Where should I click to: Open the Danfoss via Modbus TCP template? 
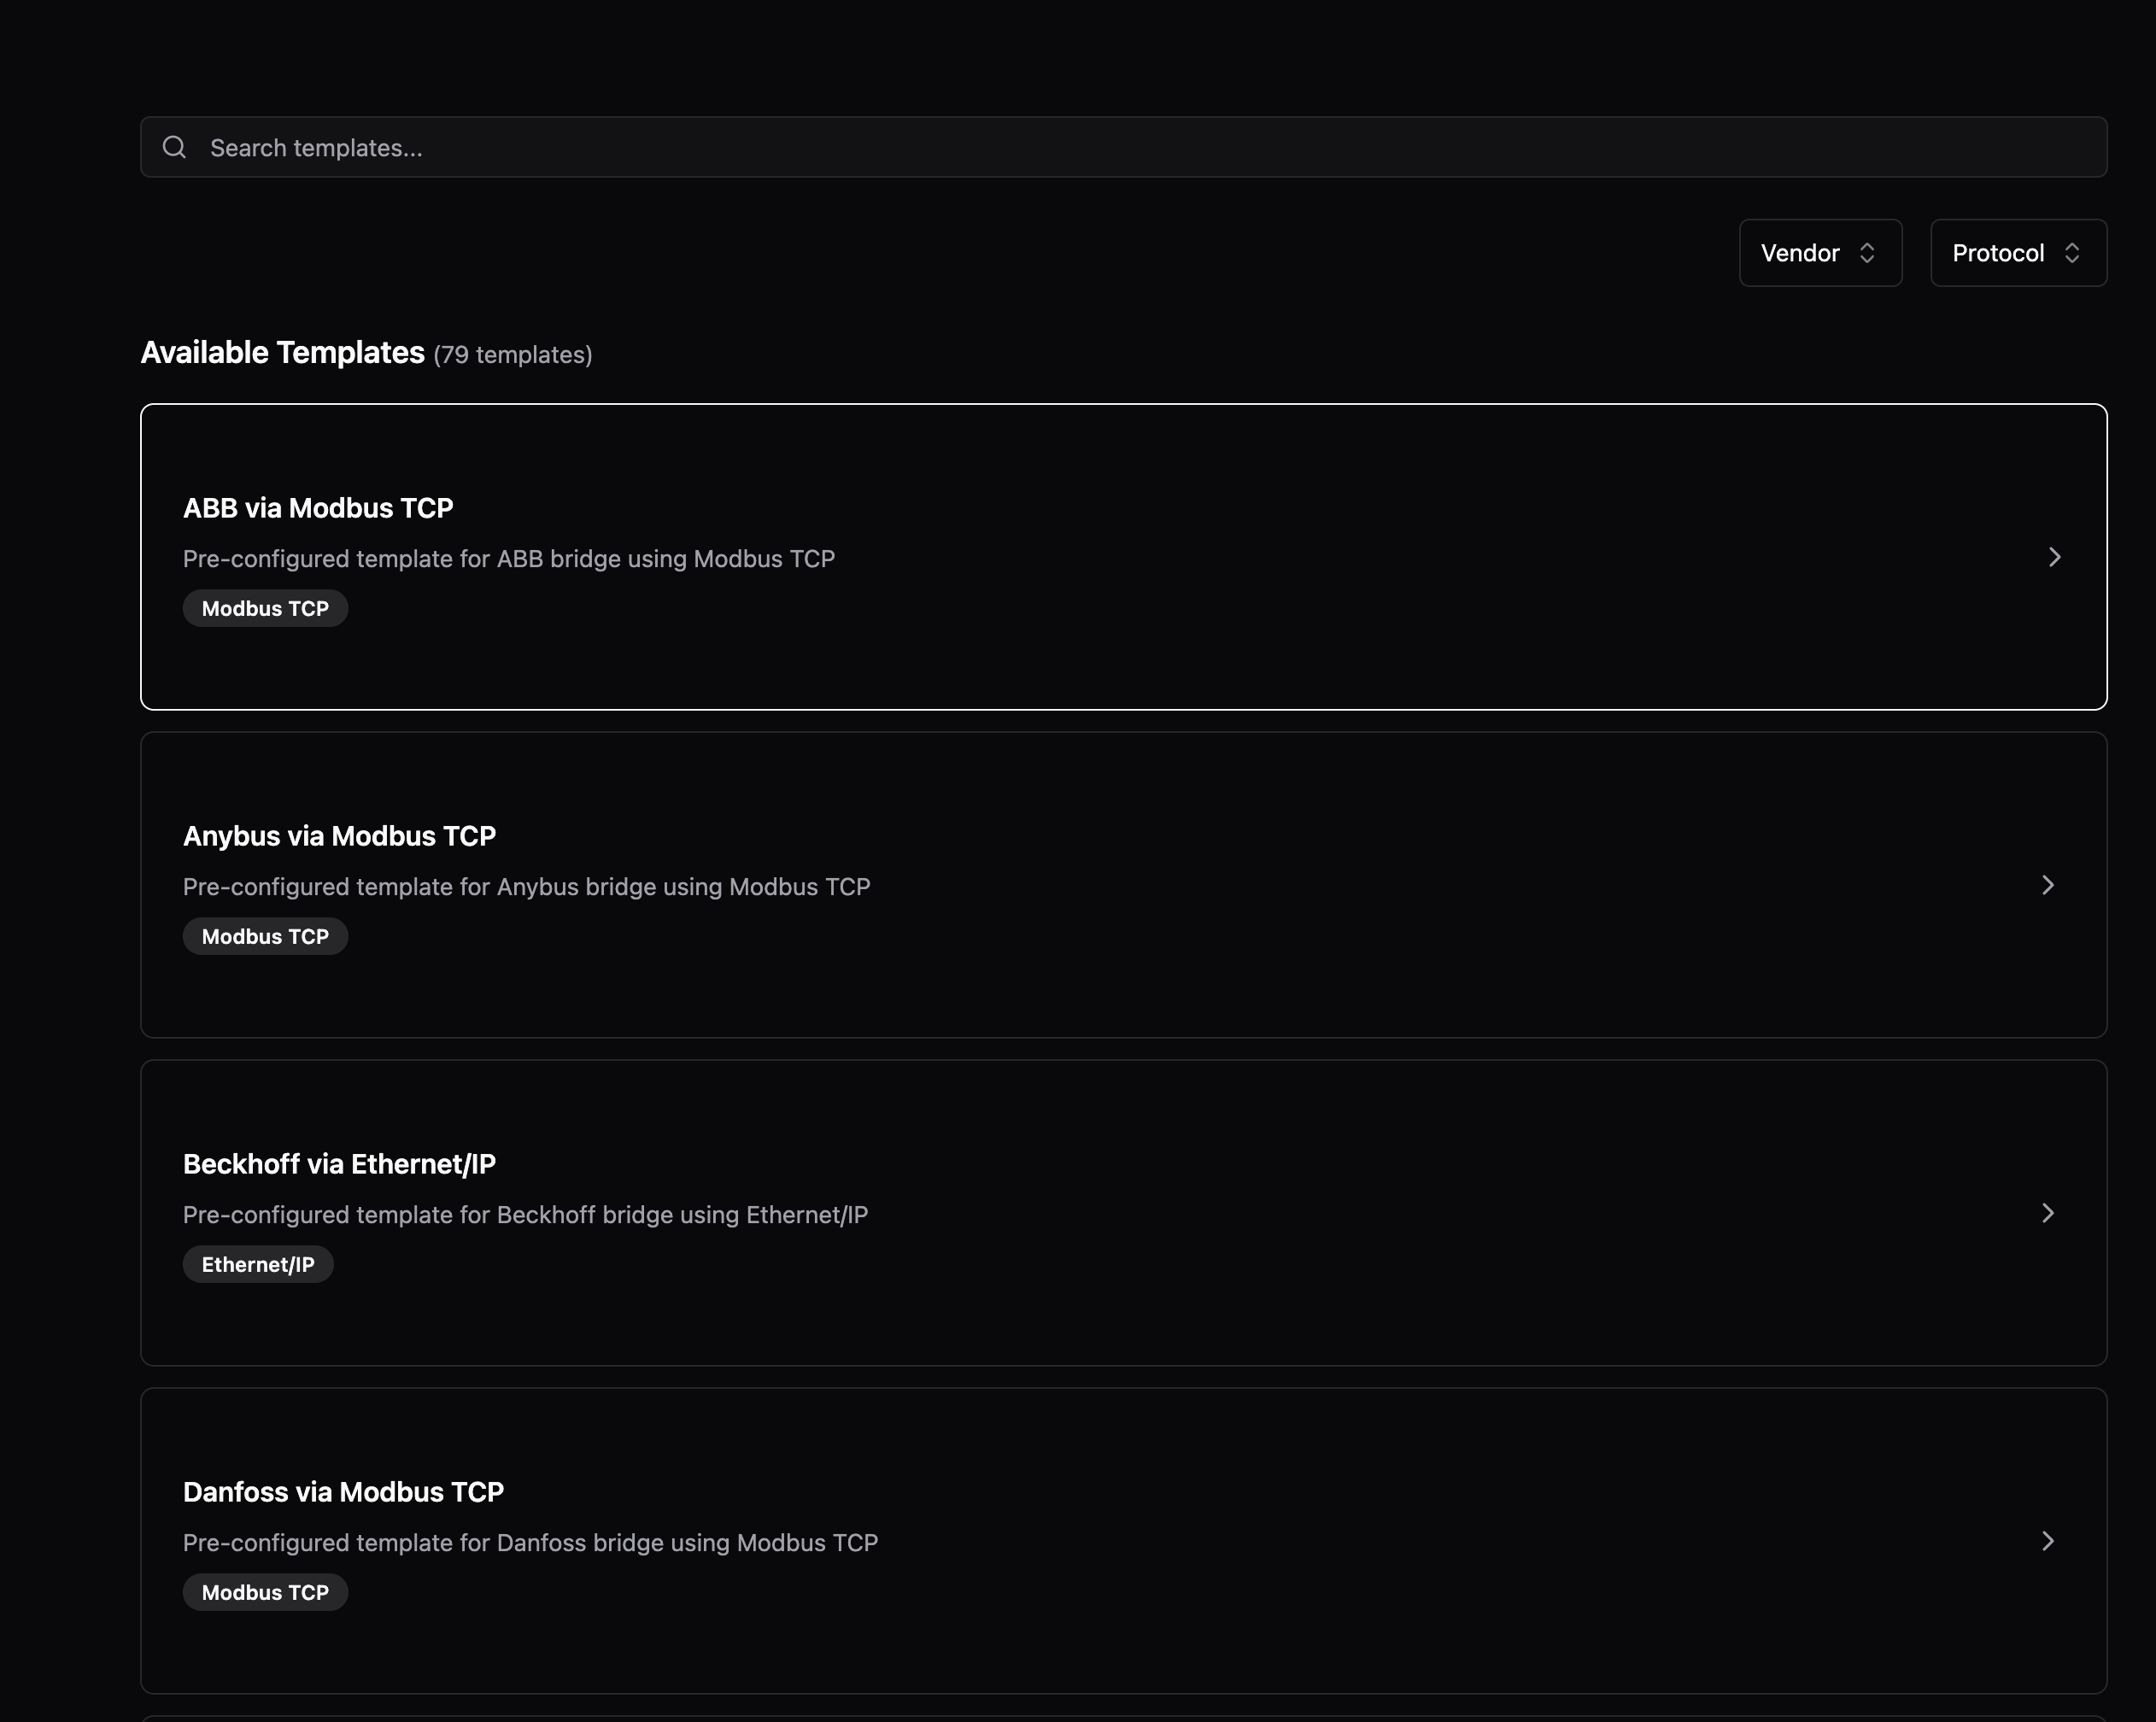(1123, 1541)
